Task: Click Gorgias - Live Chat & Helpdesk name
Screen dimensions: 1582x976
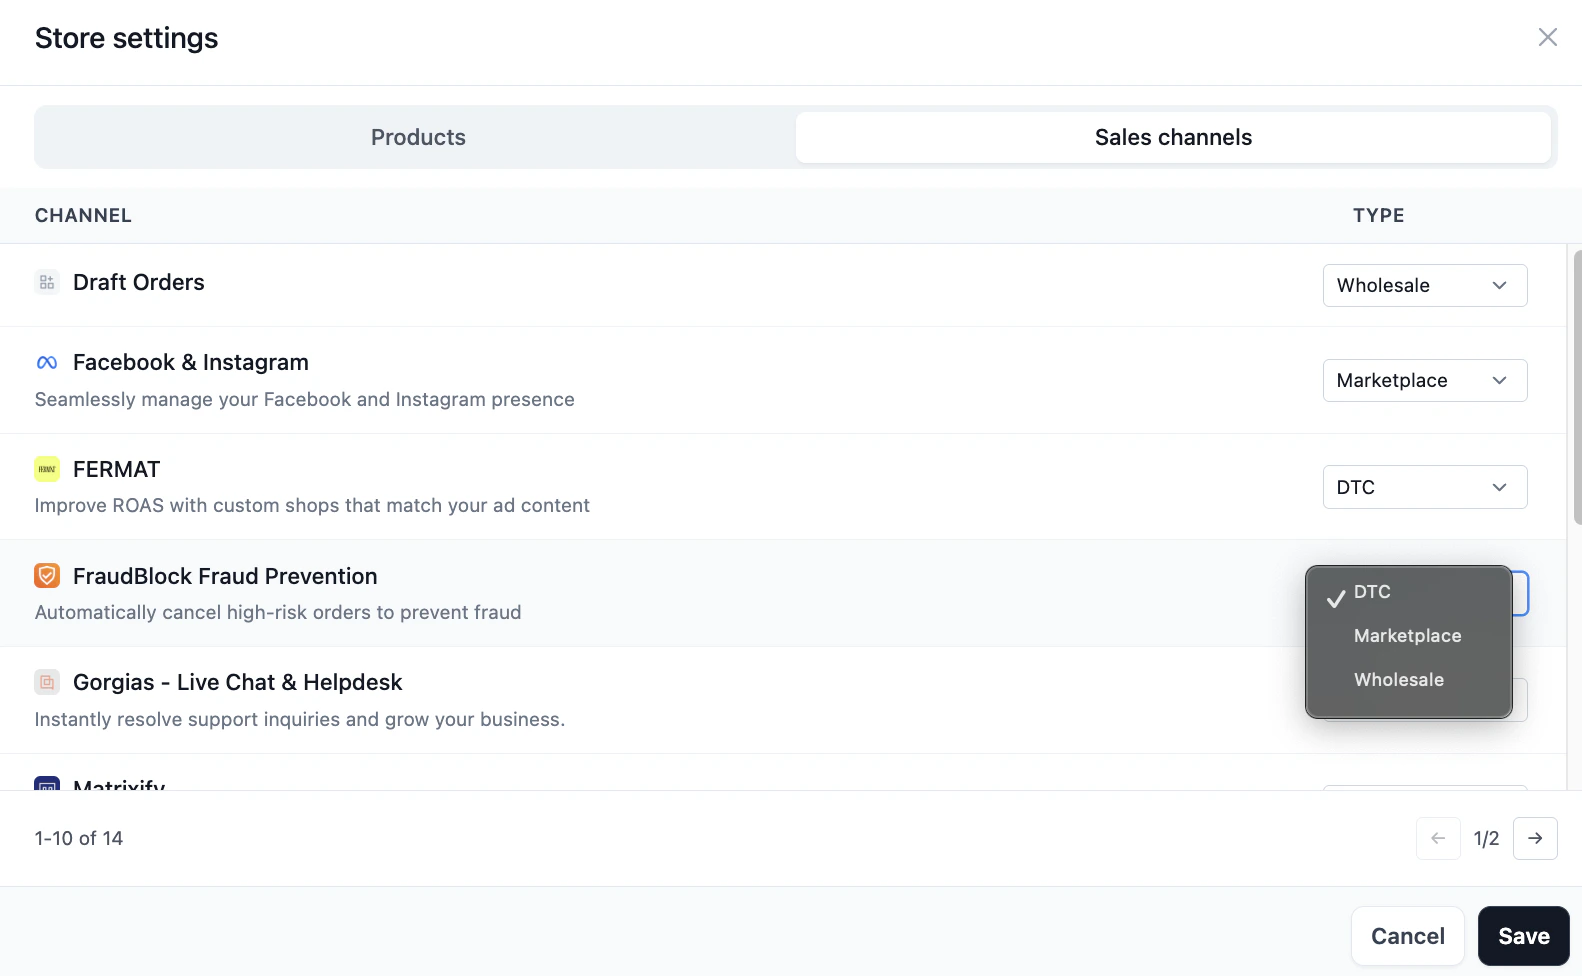Action: 237,682
